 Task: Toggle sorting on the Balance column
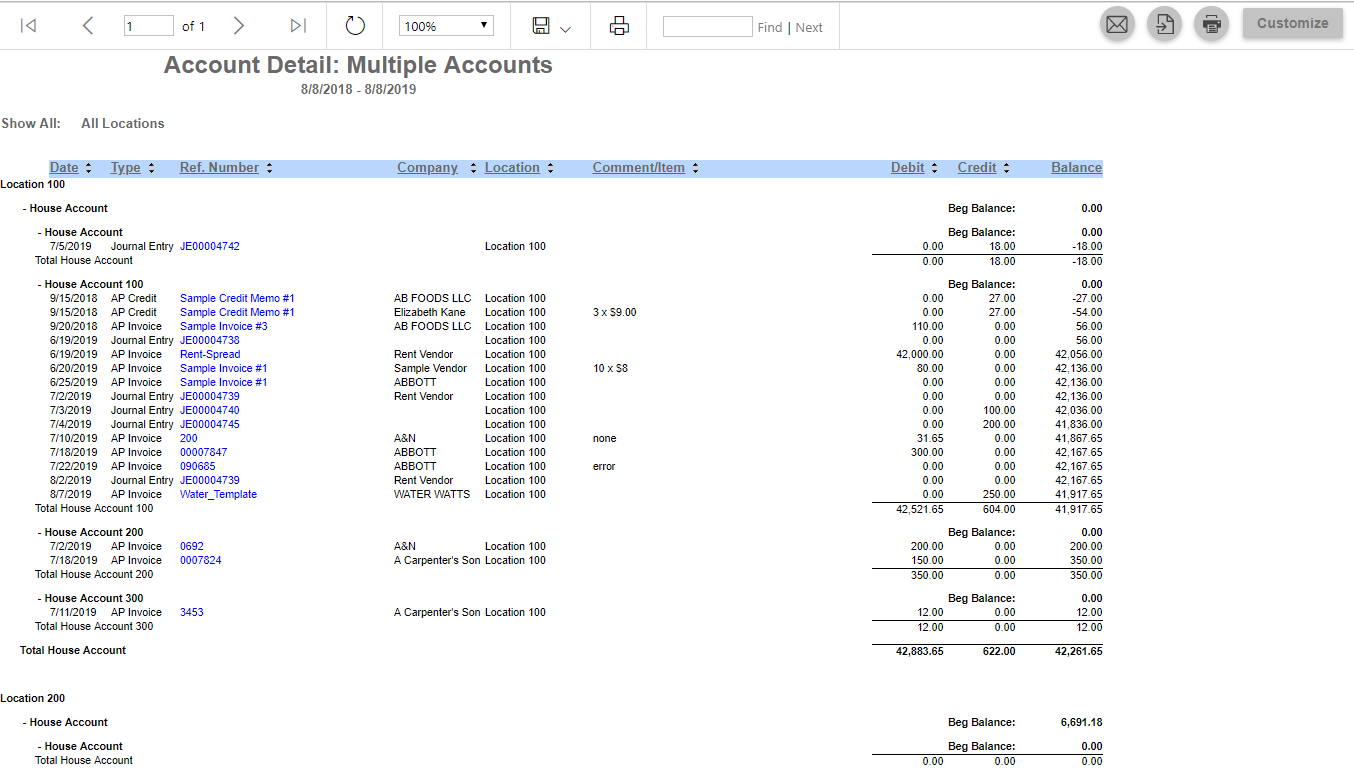1076,167
